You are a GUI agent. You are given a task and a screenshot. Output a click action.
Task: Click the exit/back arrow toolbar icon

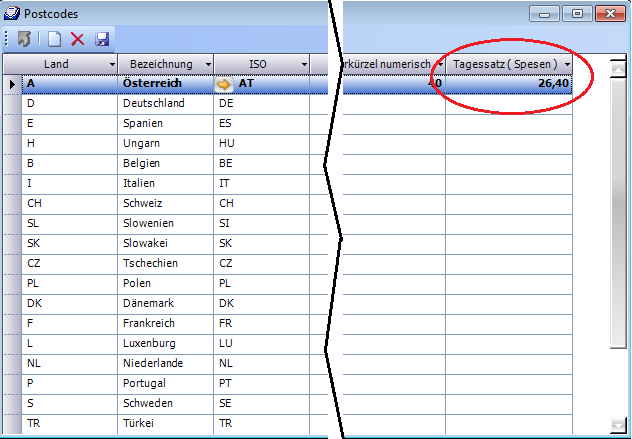point(24,39)
